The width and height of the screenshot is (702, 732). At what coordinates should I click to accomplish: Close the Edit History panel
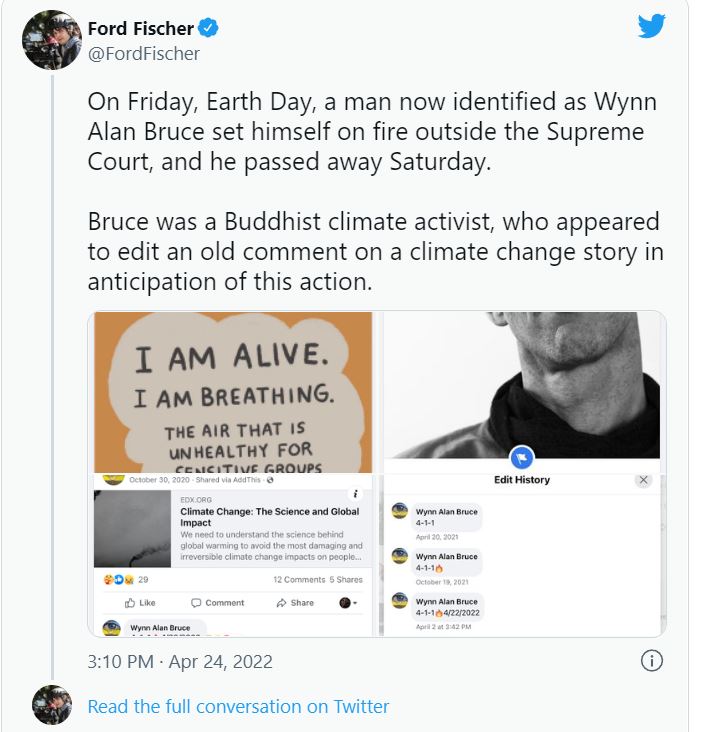(x=643, y=480)
